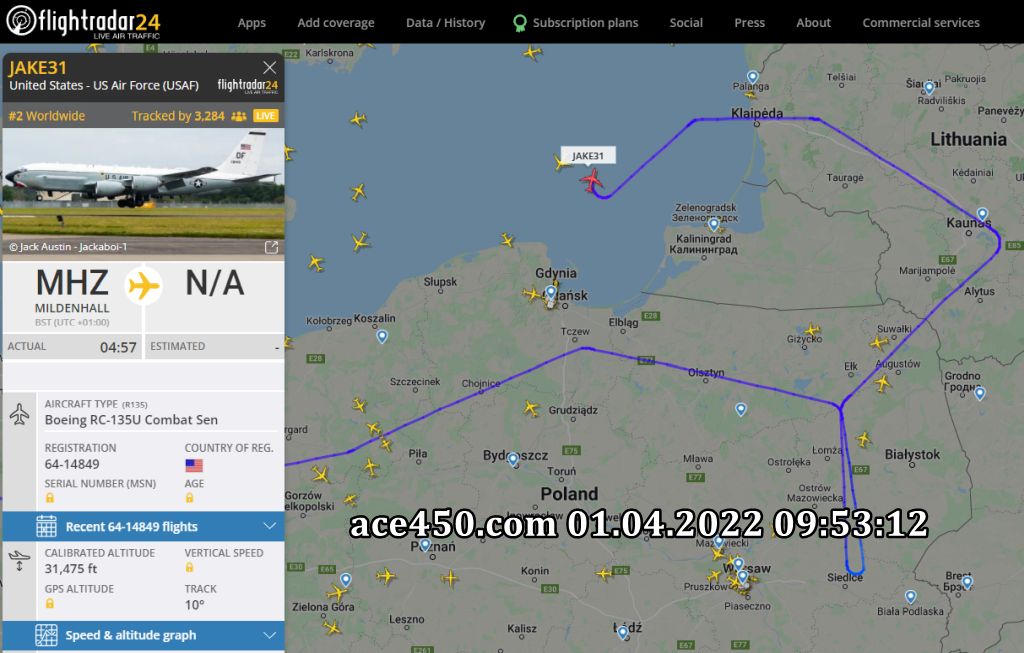Image resolution: width=1024 pixels, height=653 pixels.
Task: Click the JAKE31 callsign map label
Action: pyautogui.click(x=588, y=155)
